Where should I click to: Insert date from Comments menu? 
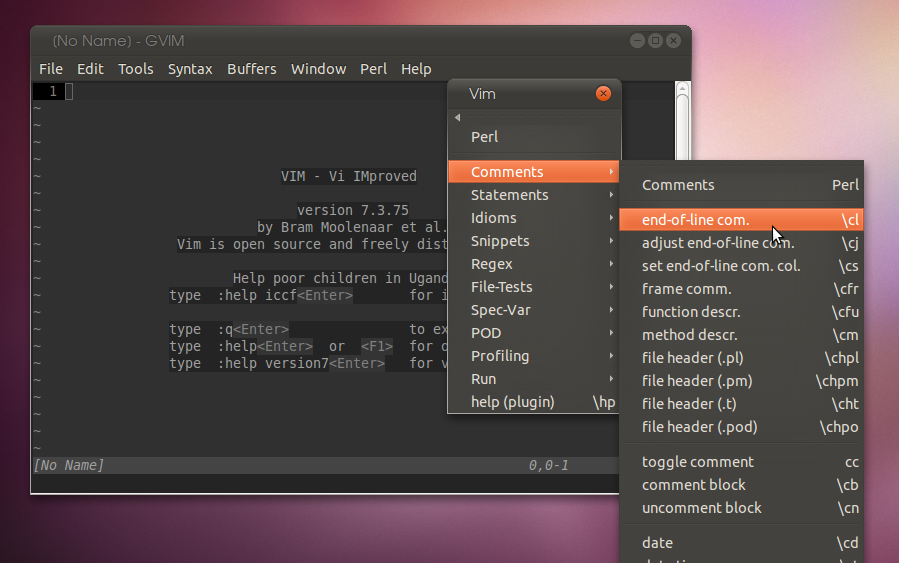741,542
